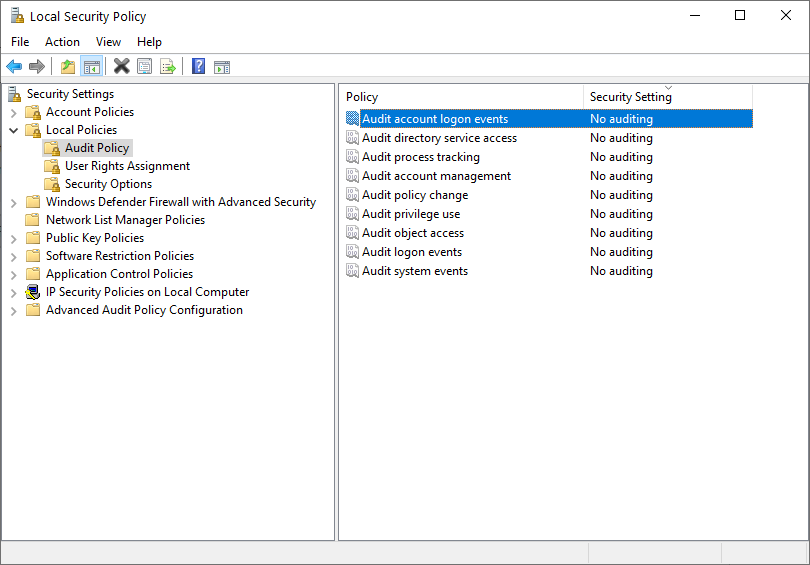810x565 pixels.
Task: Click the Export List toolbar icon
Action: tap(168, 66)
